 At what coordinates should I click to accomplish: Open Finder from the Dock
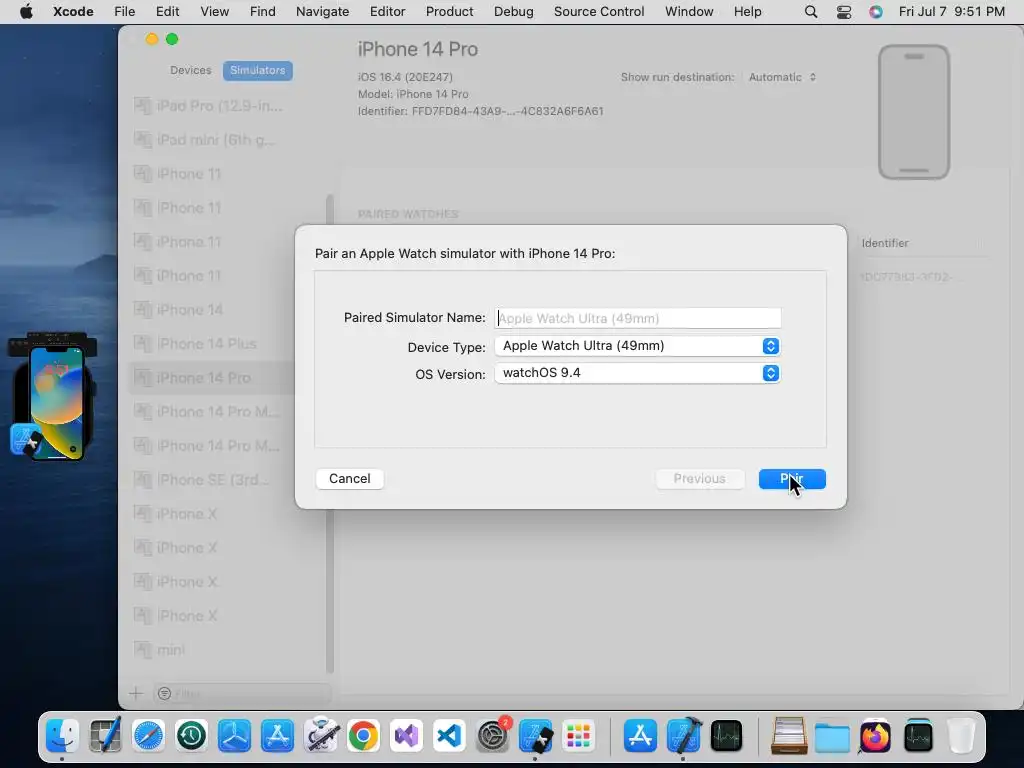click(63, 736)
